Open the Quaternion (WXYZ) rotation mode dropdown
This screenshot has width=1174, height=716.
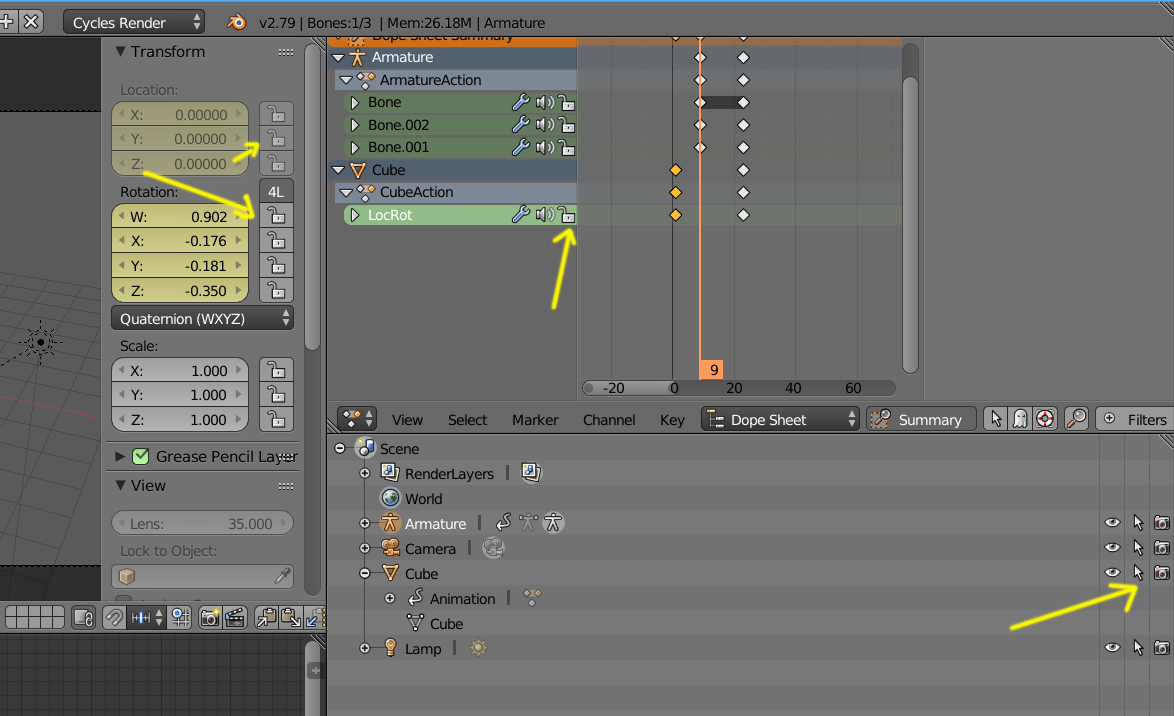tap(202, 318)
